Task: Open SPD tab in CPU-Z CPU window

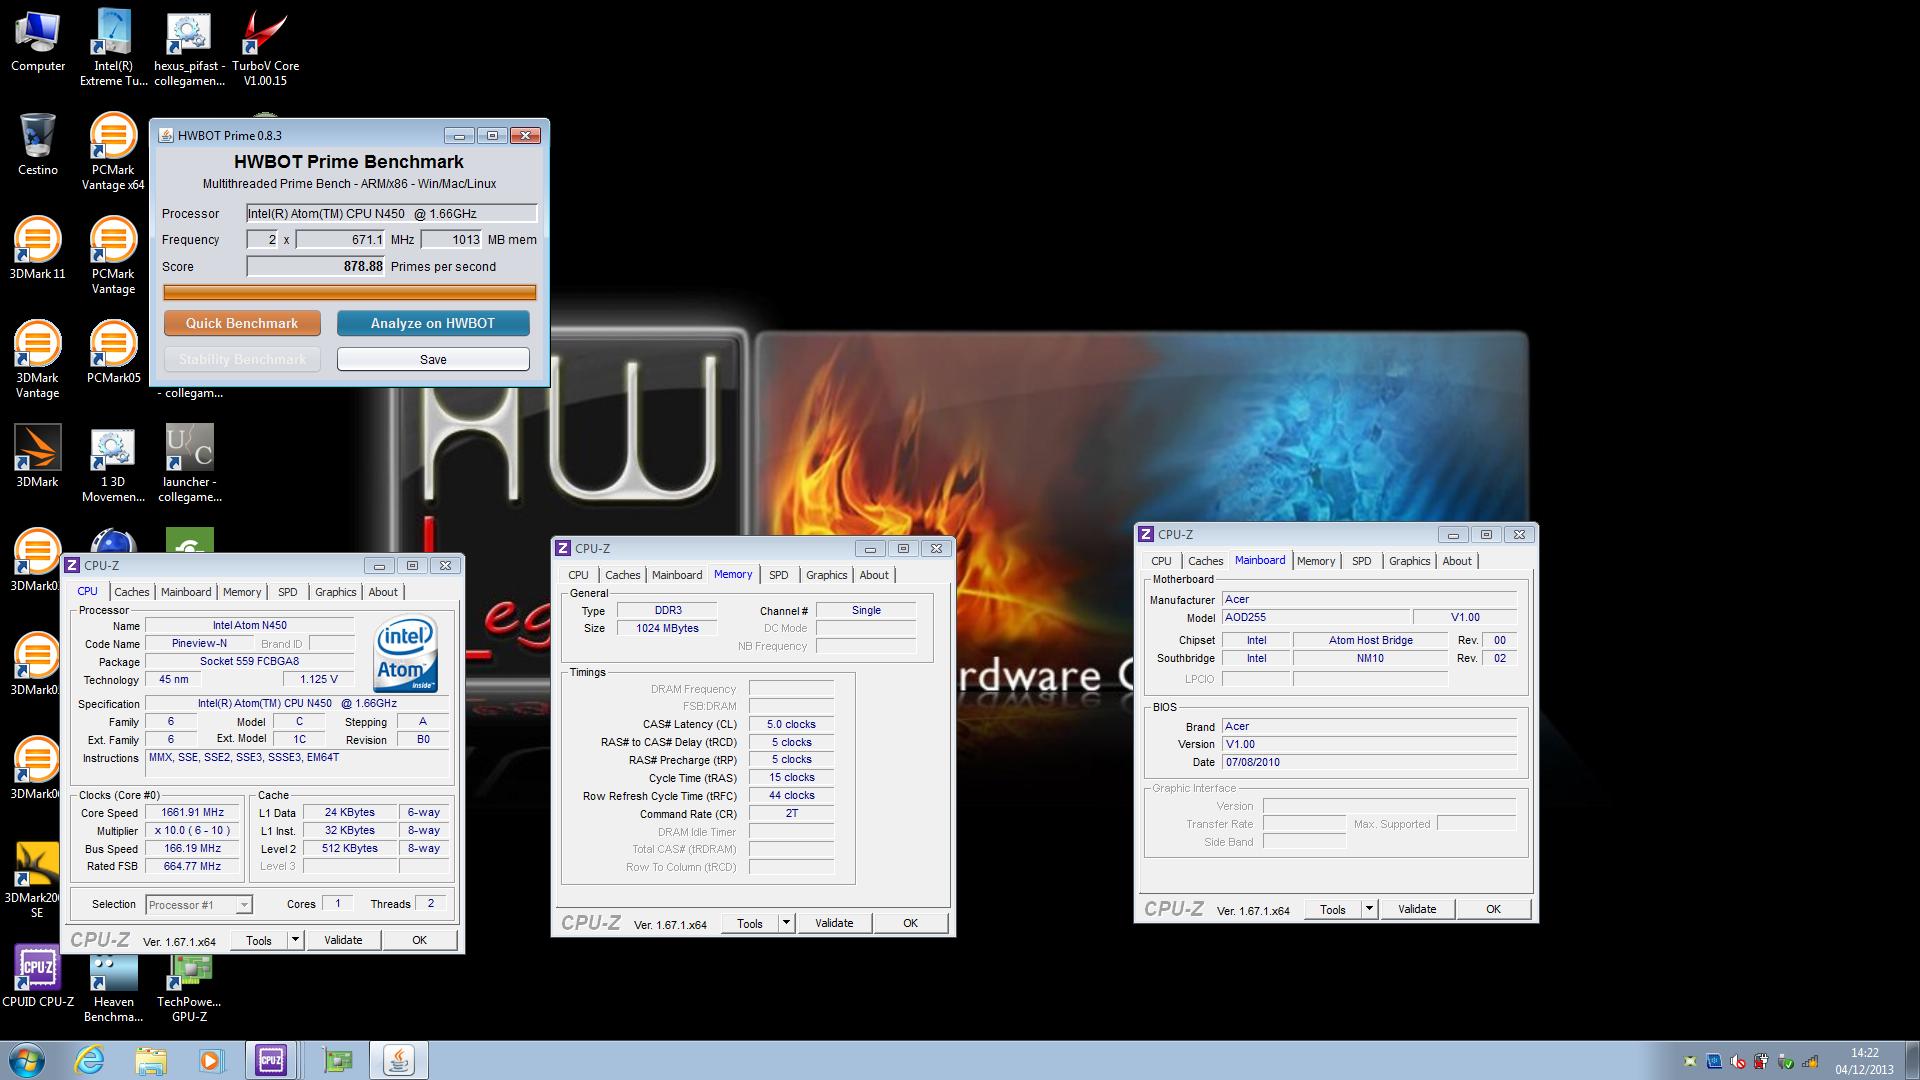Action: (287, 592)
